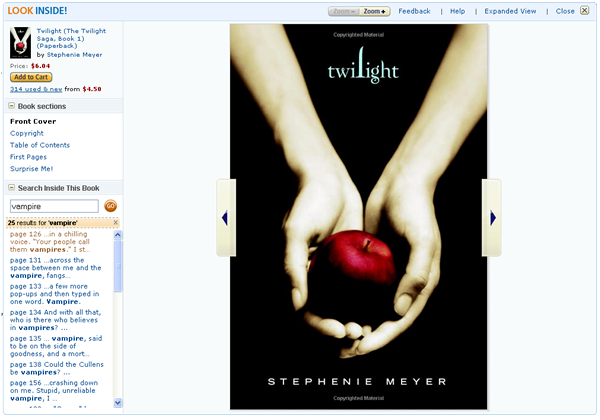
Task: Click the results list scroll up arrow
Action: [118, 235]
